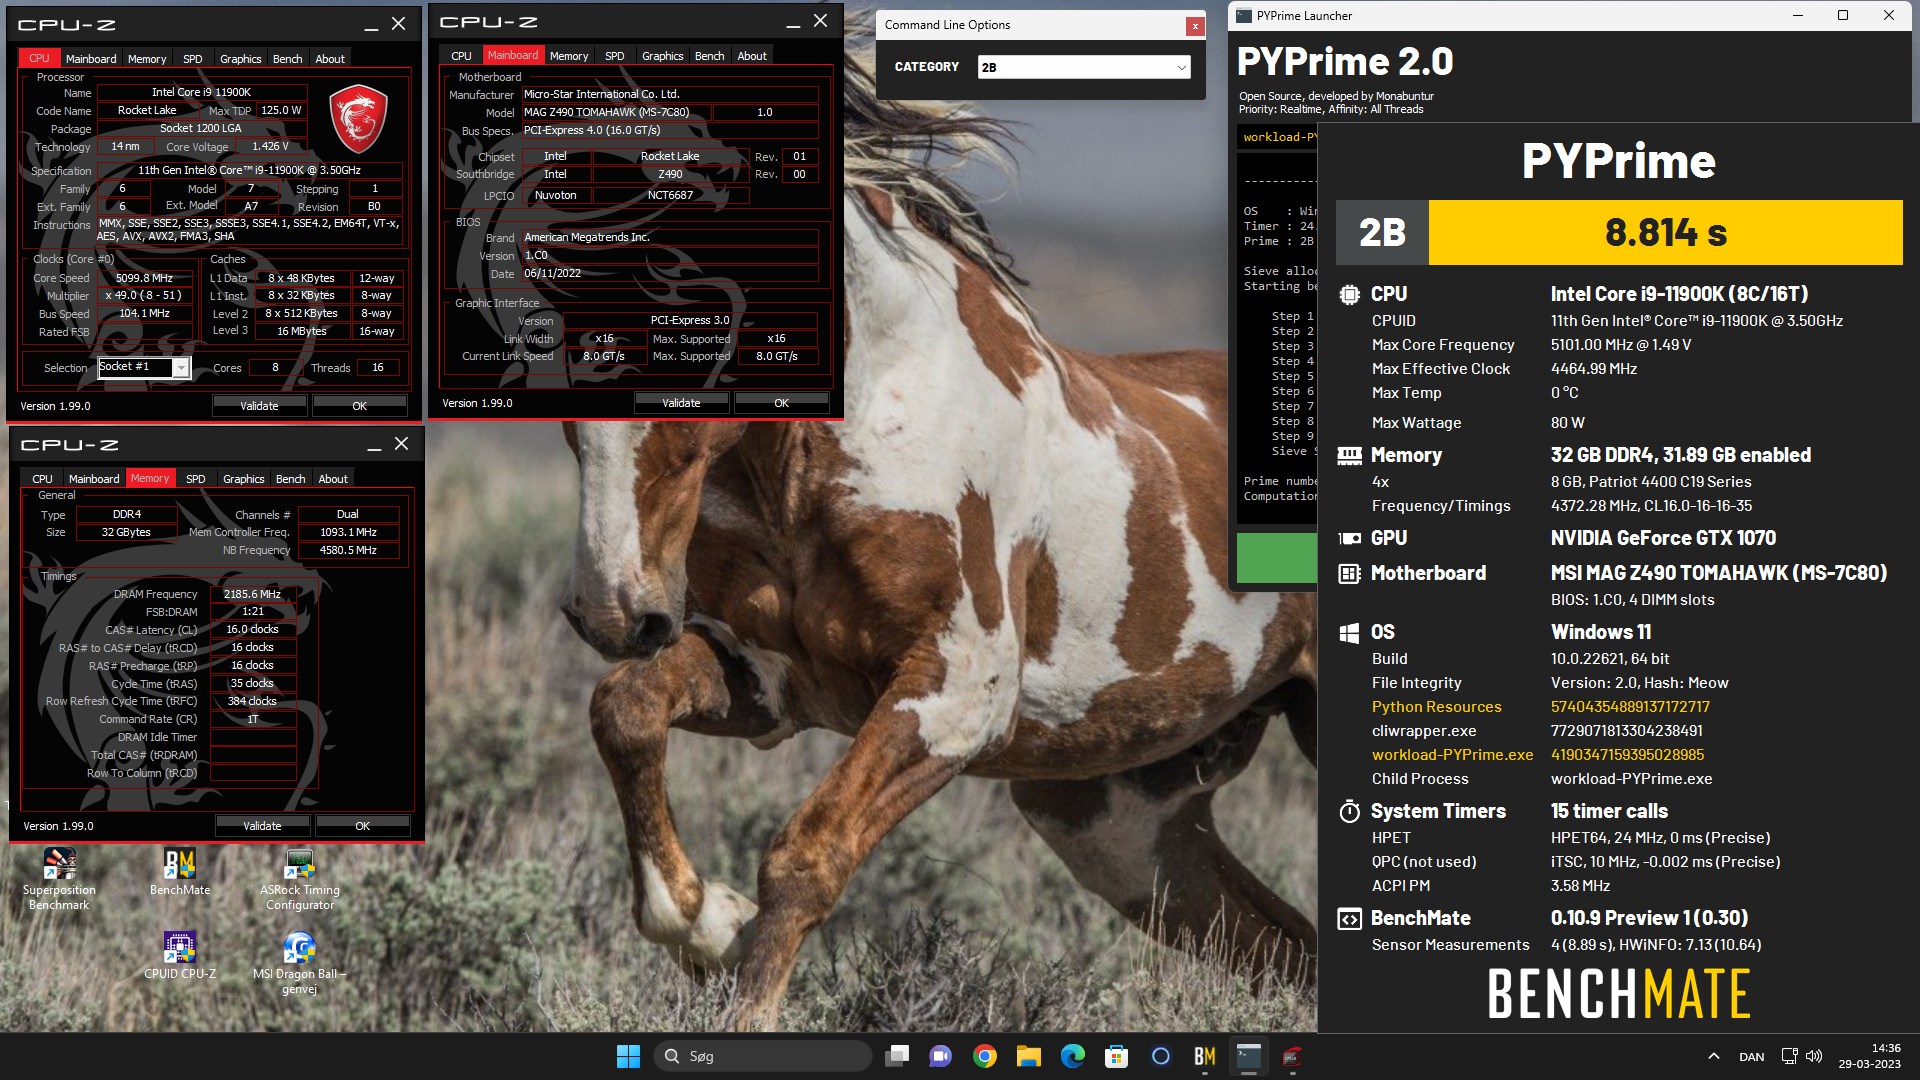Open MSI Dragon Ball desktop icon
The image size is (1920, 1080).
coord(300,963)
